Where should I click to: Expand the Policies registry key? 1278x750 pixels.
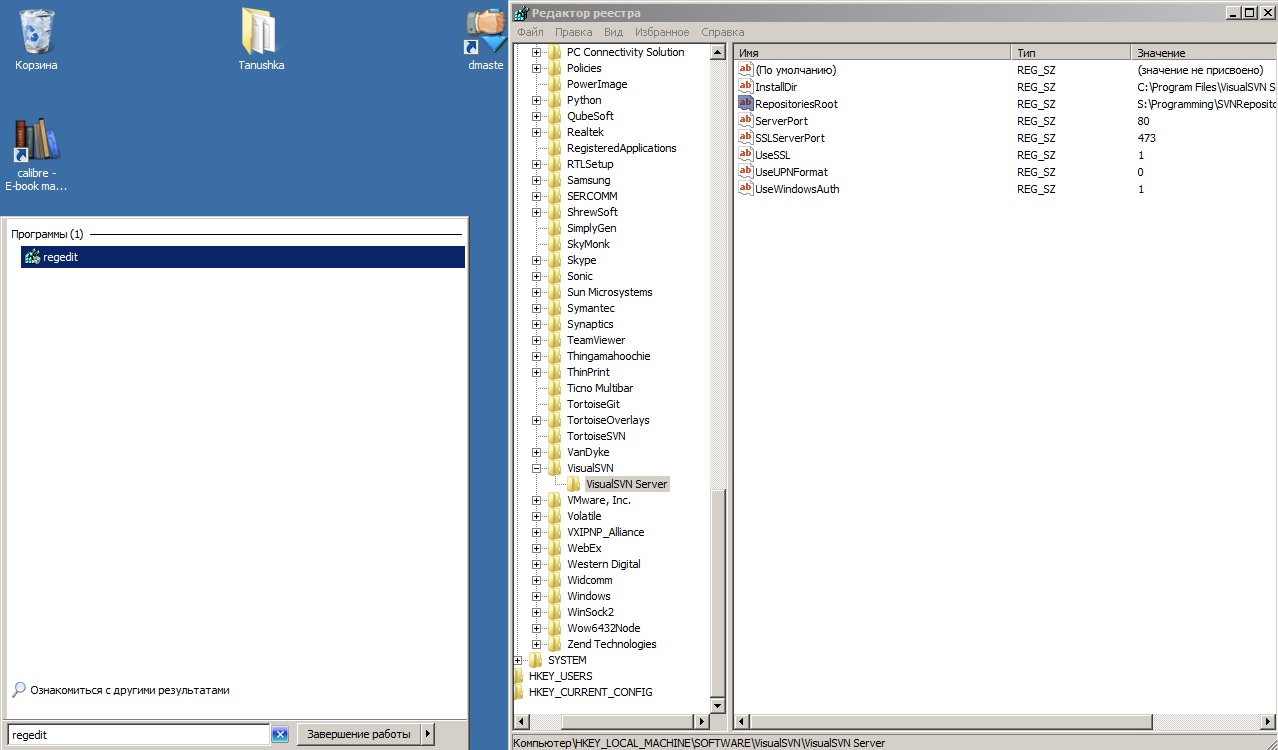coord(537,68)
